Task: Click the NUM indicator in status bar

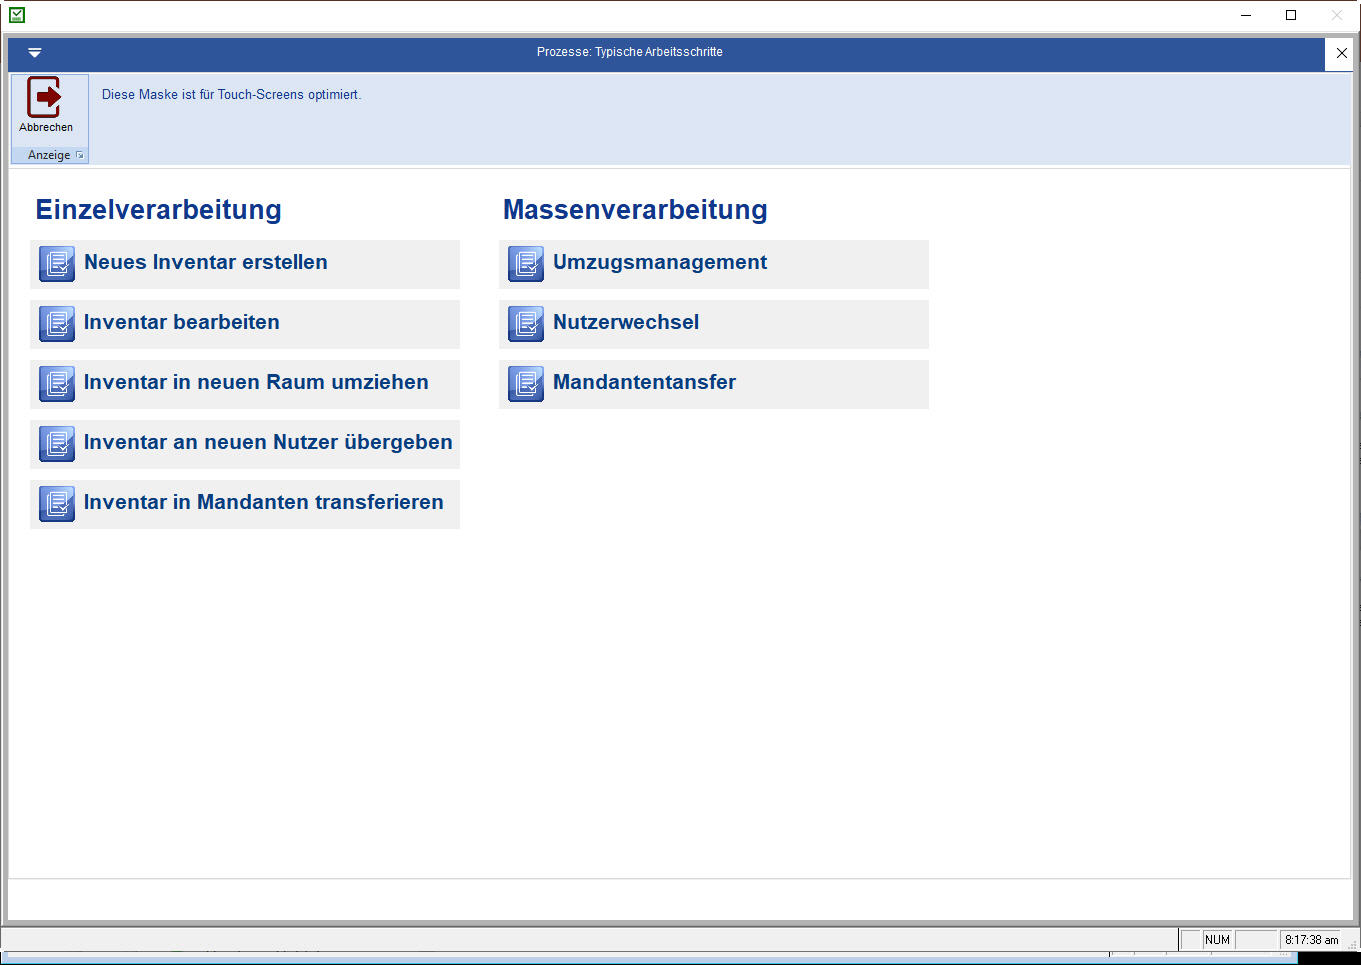Action: (1217, 940)
